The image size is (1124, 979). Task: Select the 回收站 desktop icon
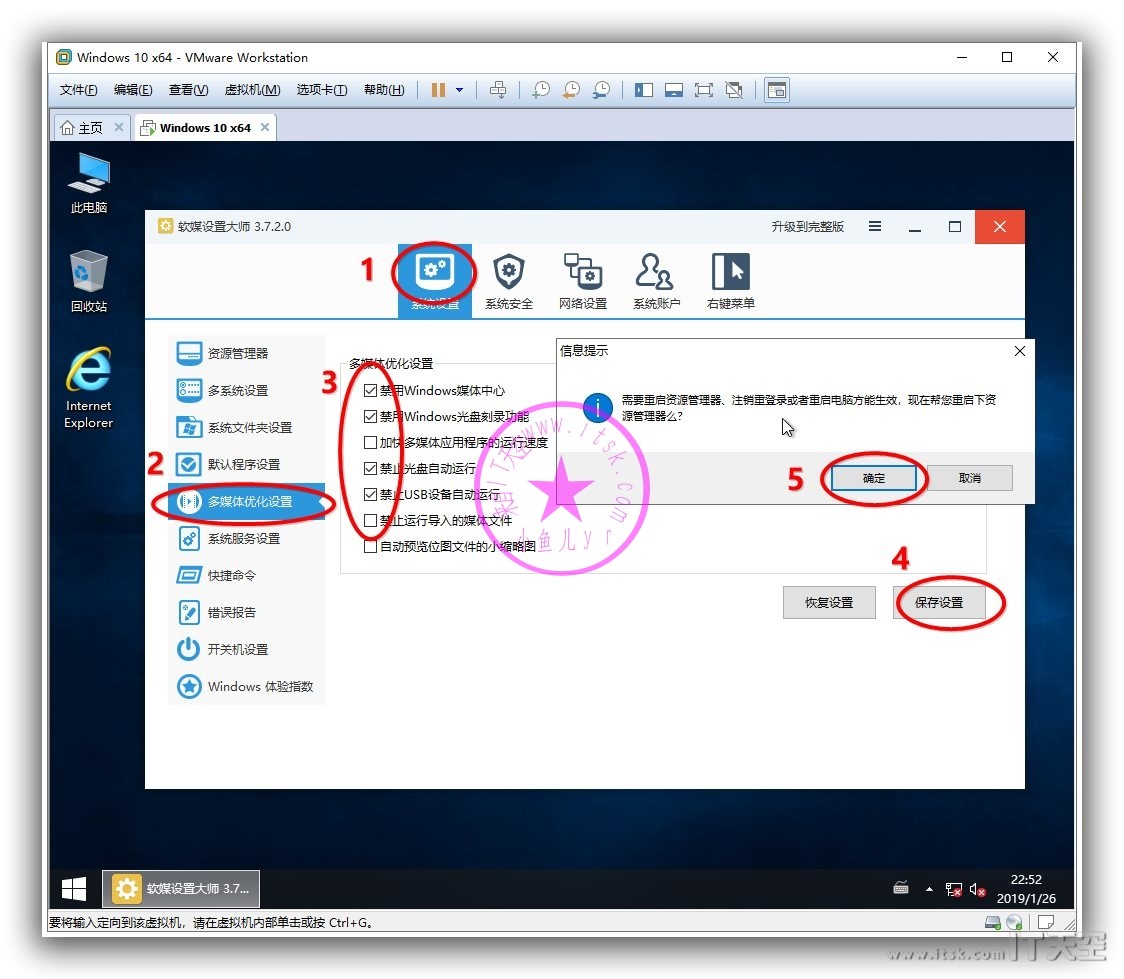(x=88, y=282)
